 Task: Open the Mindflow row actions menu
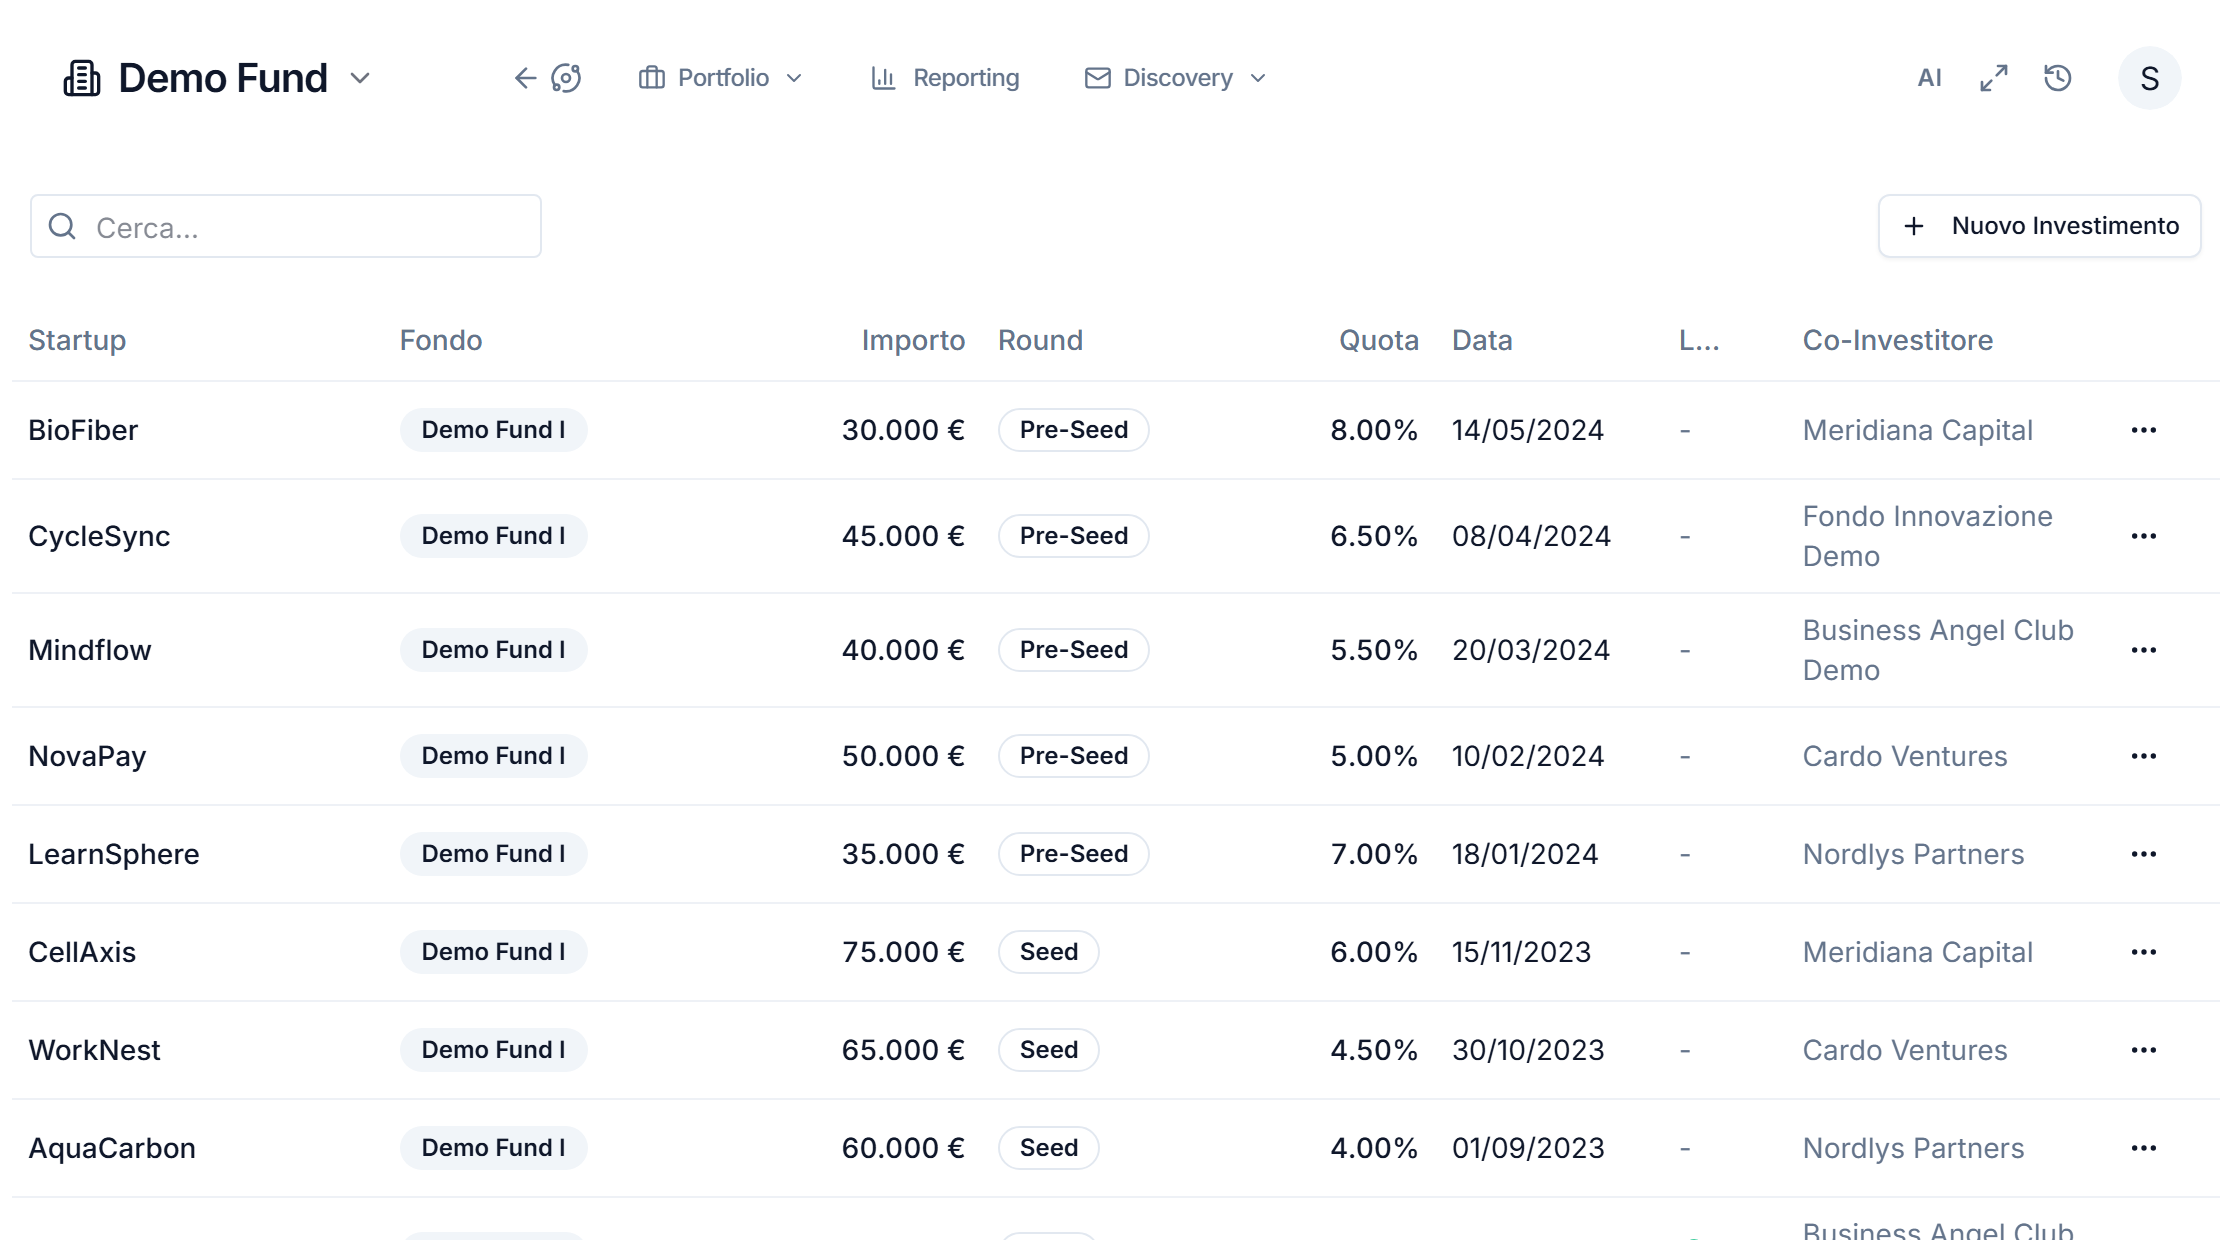pos(2143,650)
